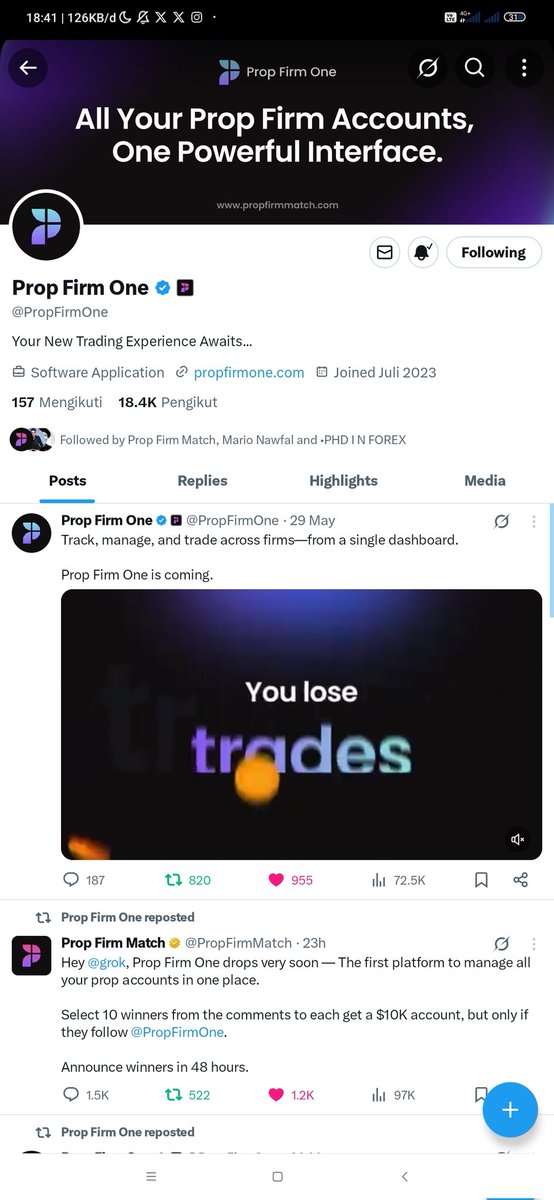Tap the Grok icon in profile header
Image resolution: width=554 pixels, height=1200 pixels.
427,68
